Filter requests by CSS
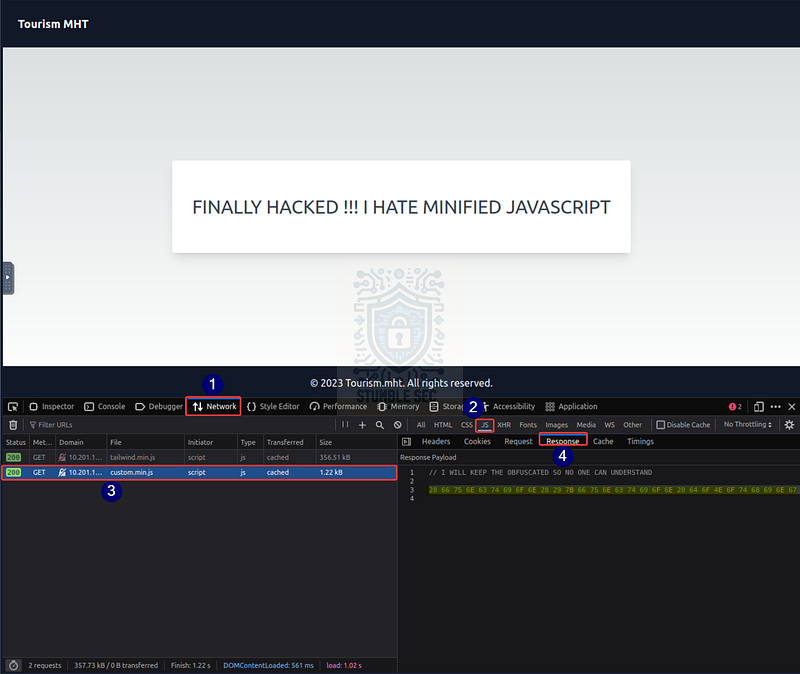Viewport: 800px width, 674px height. coord(466,425)
